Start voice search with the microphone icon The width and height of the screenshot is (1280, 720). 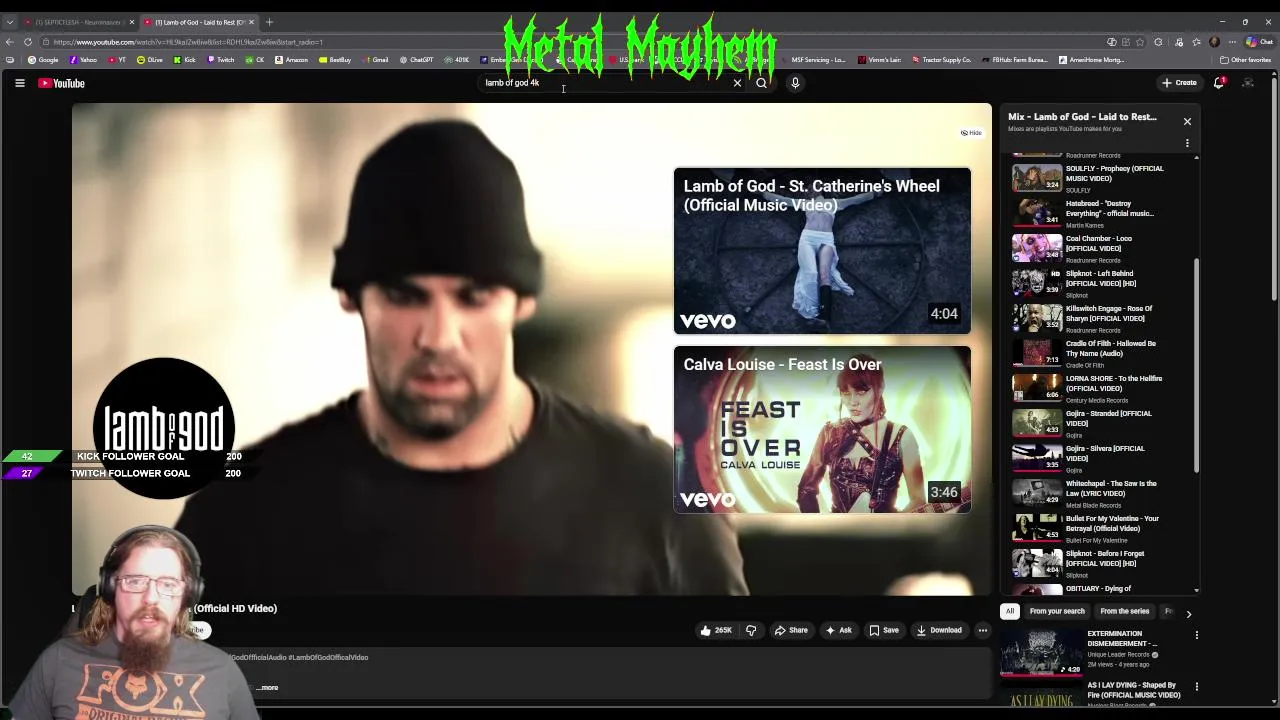(795, 83)
